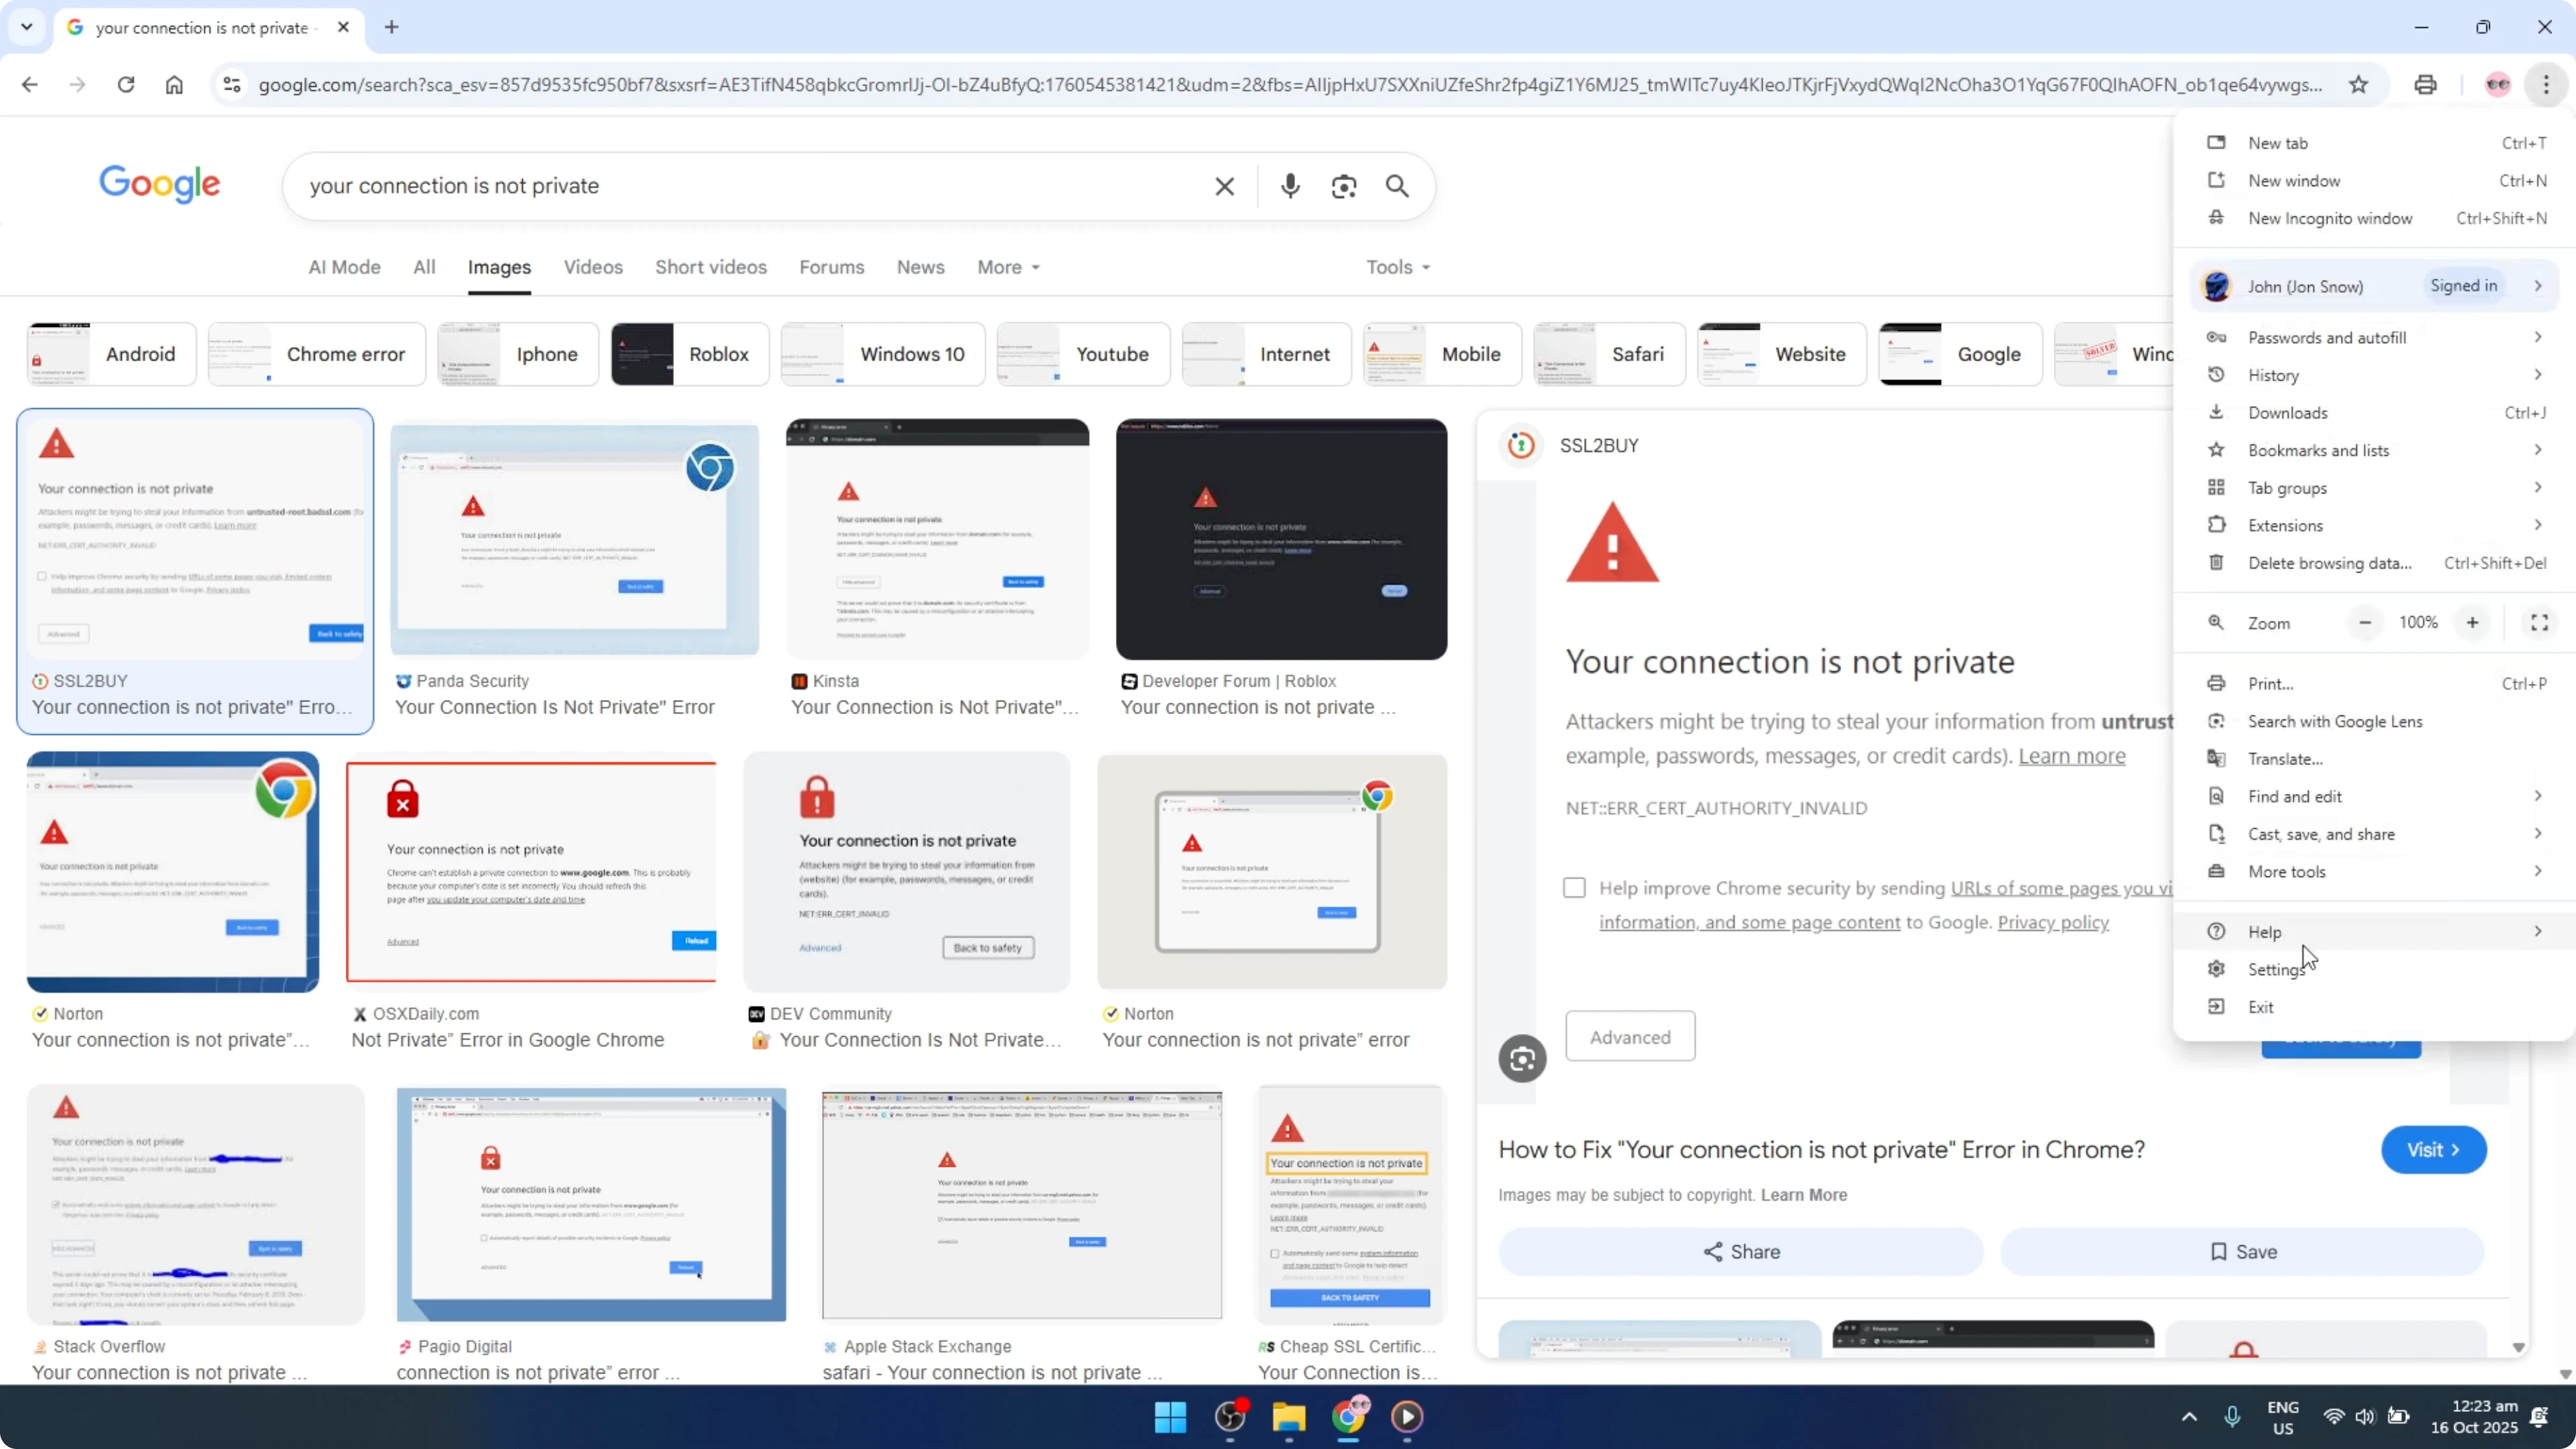Open the Tools dropdown

point(1396,267)
